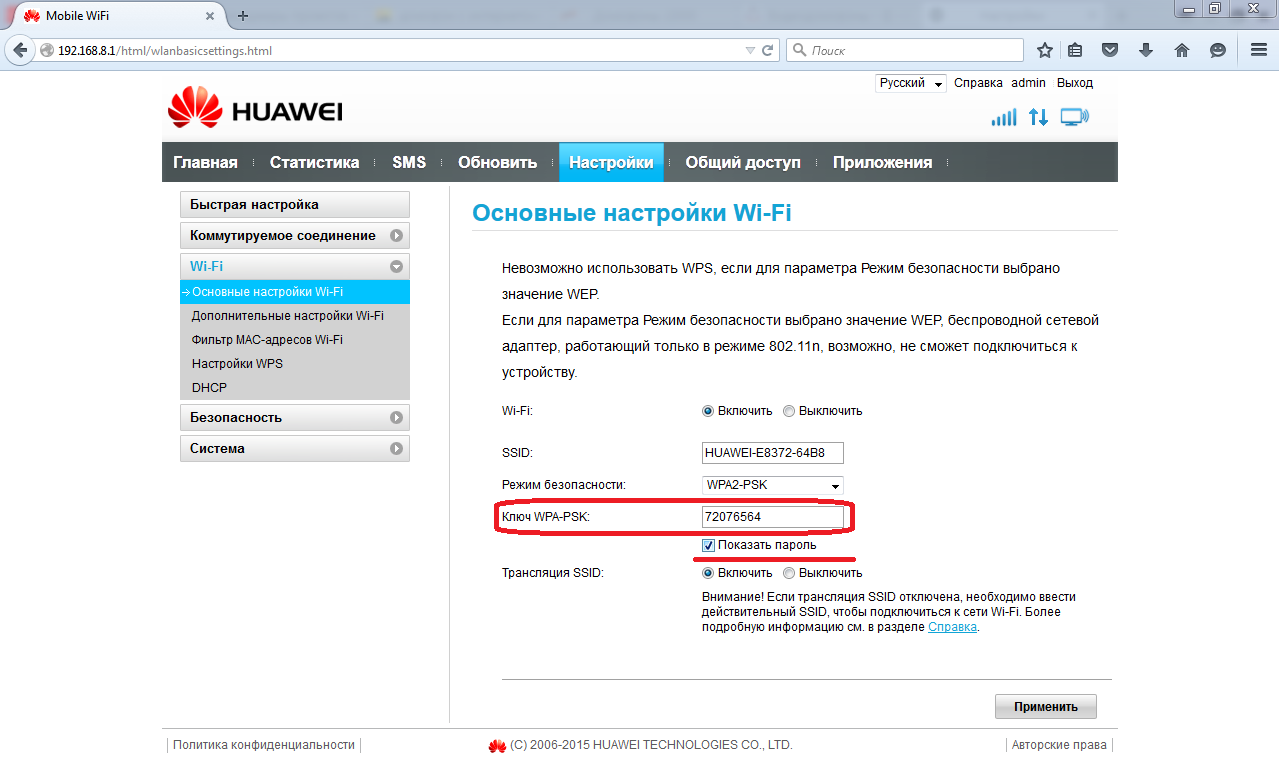Set Трансляция SSID to Выключить
This screenshot has height=762, width=1279.
[x=789, y=573]
